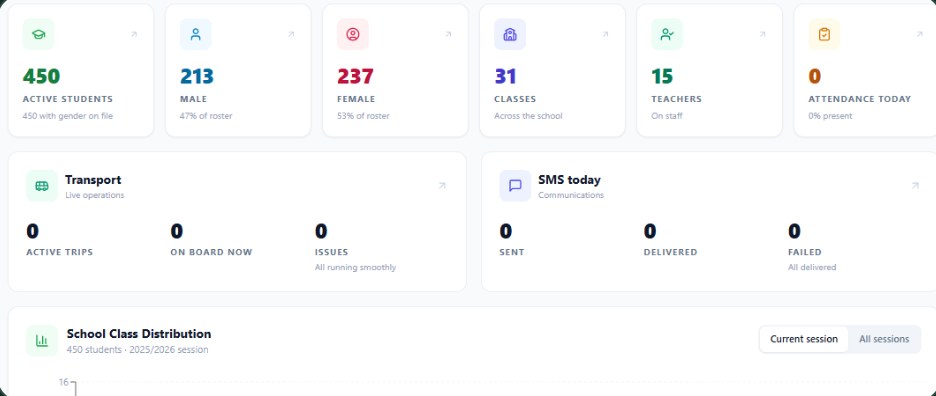Open the Male card arrow link
This screenshot has height=396, width=936.
click(x=291, y=35)
